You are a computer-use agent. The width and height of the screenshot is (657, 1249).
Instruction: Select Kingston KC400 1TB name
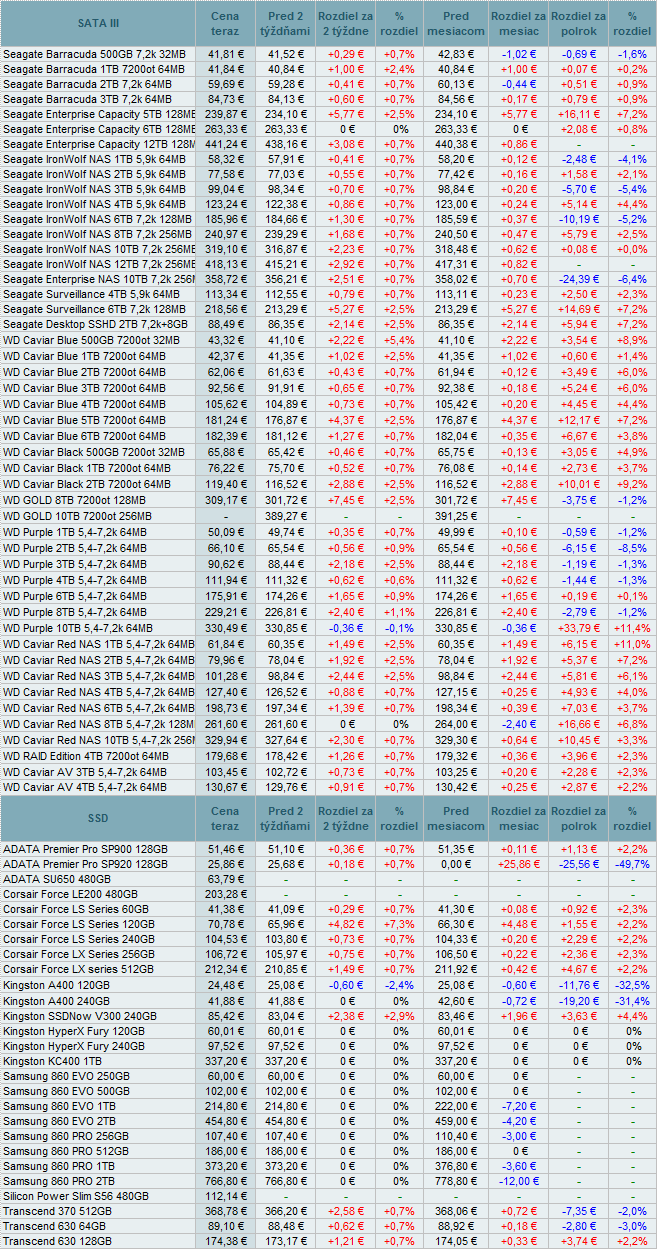tap(53, 1061)
